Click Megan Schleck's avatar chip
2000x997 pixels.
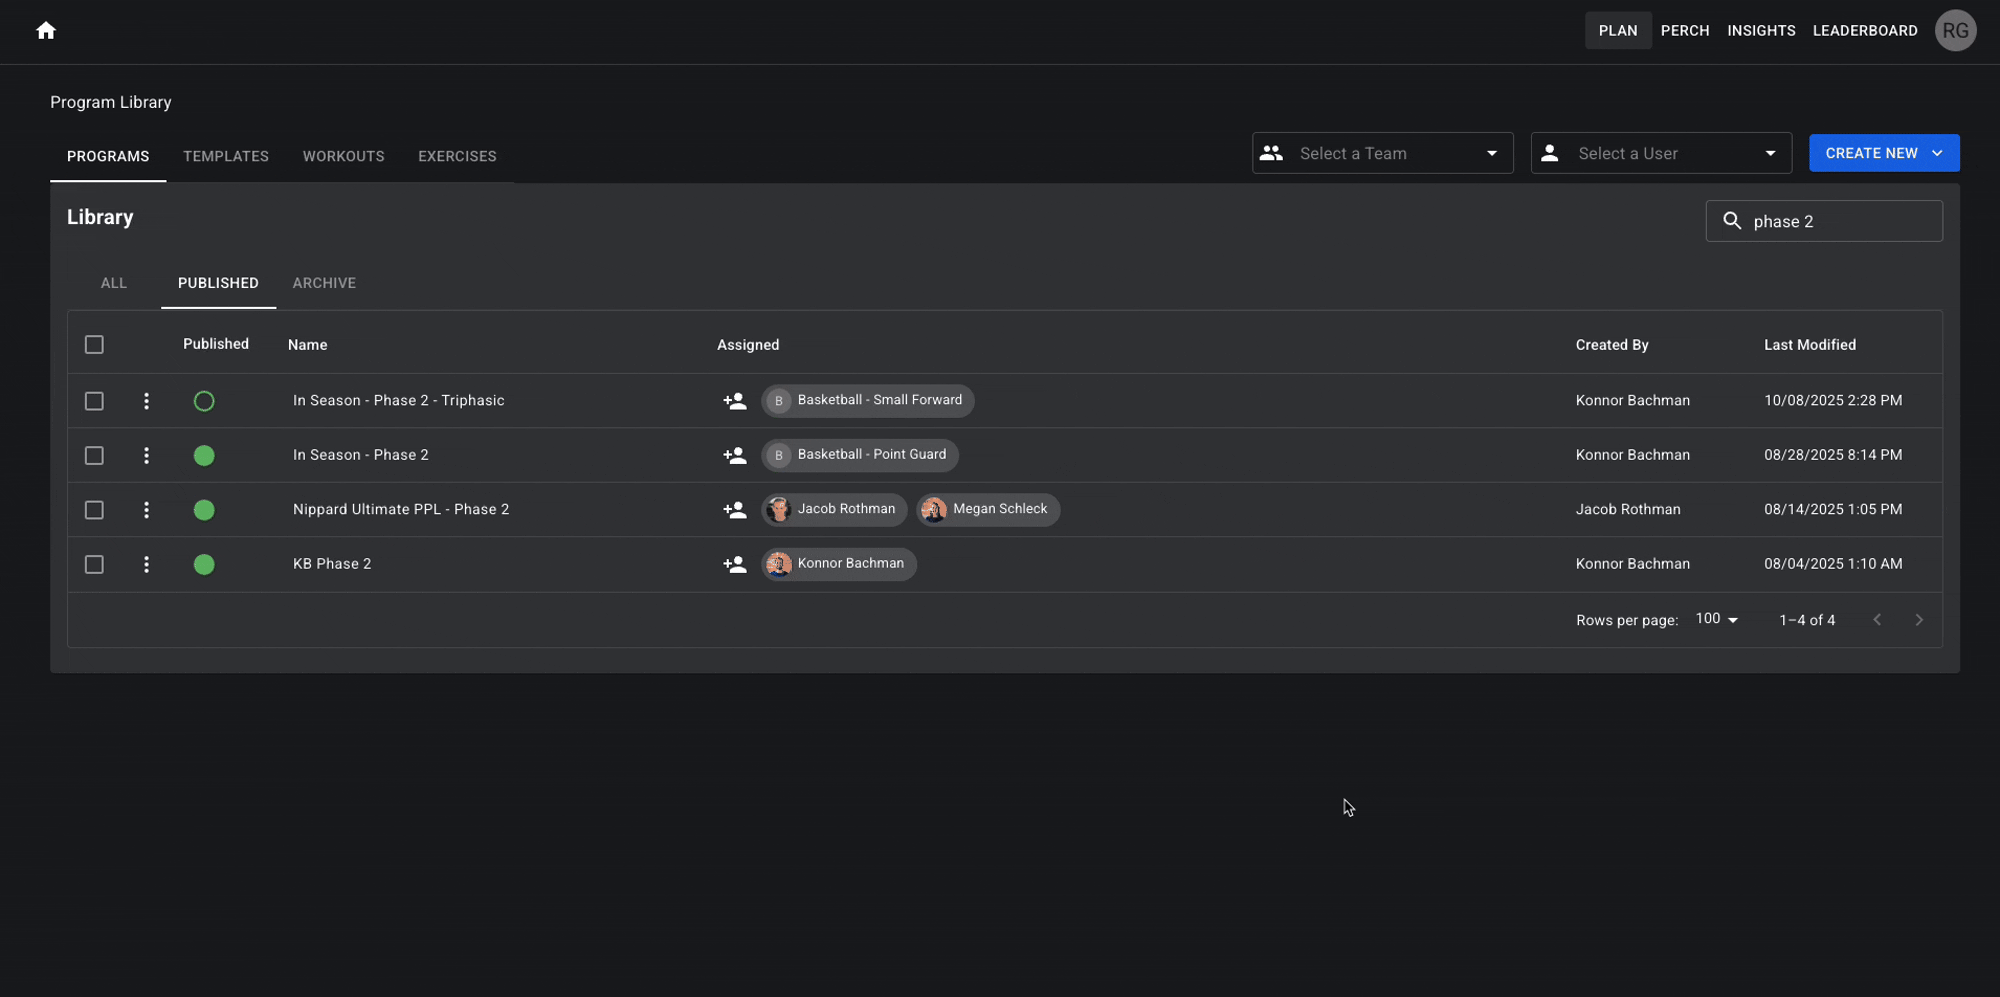[x=988, y=509]
